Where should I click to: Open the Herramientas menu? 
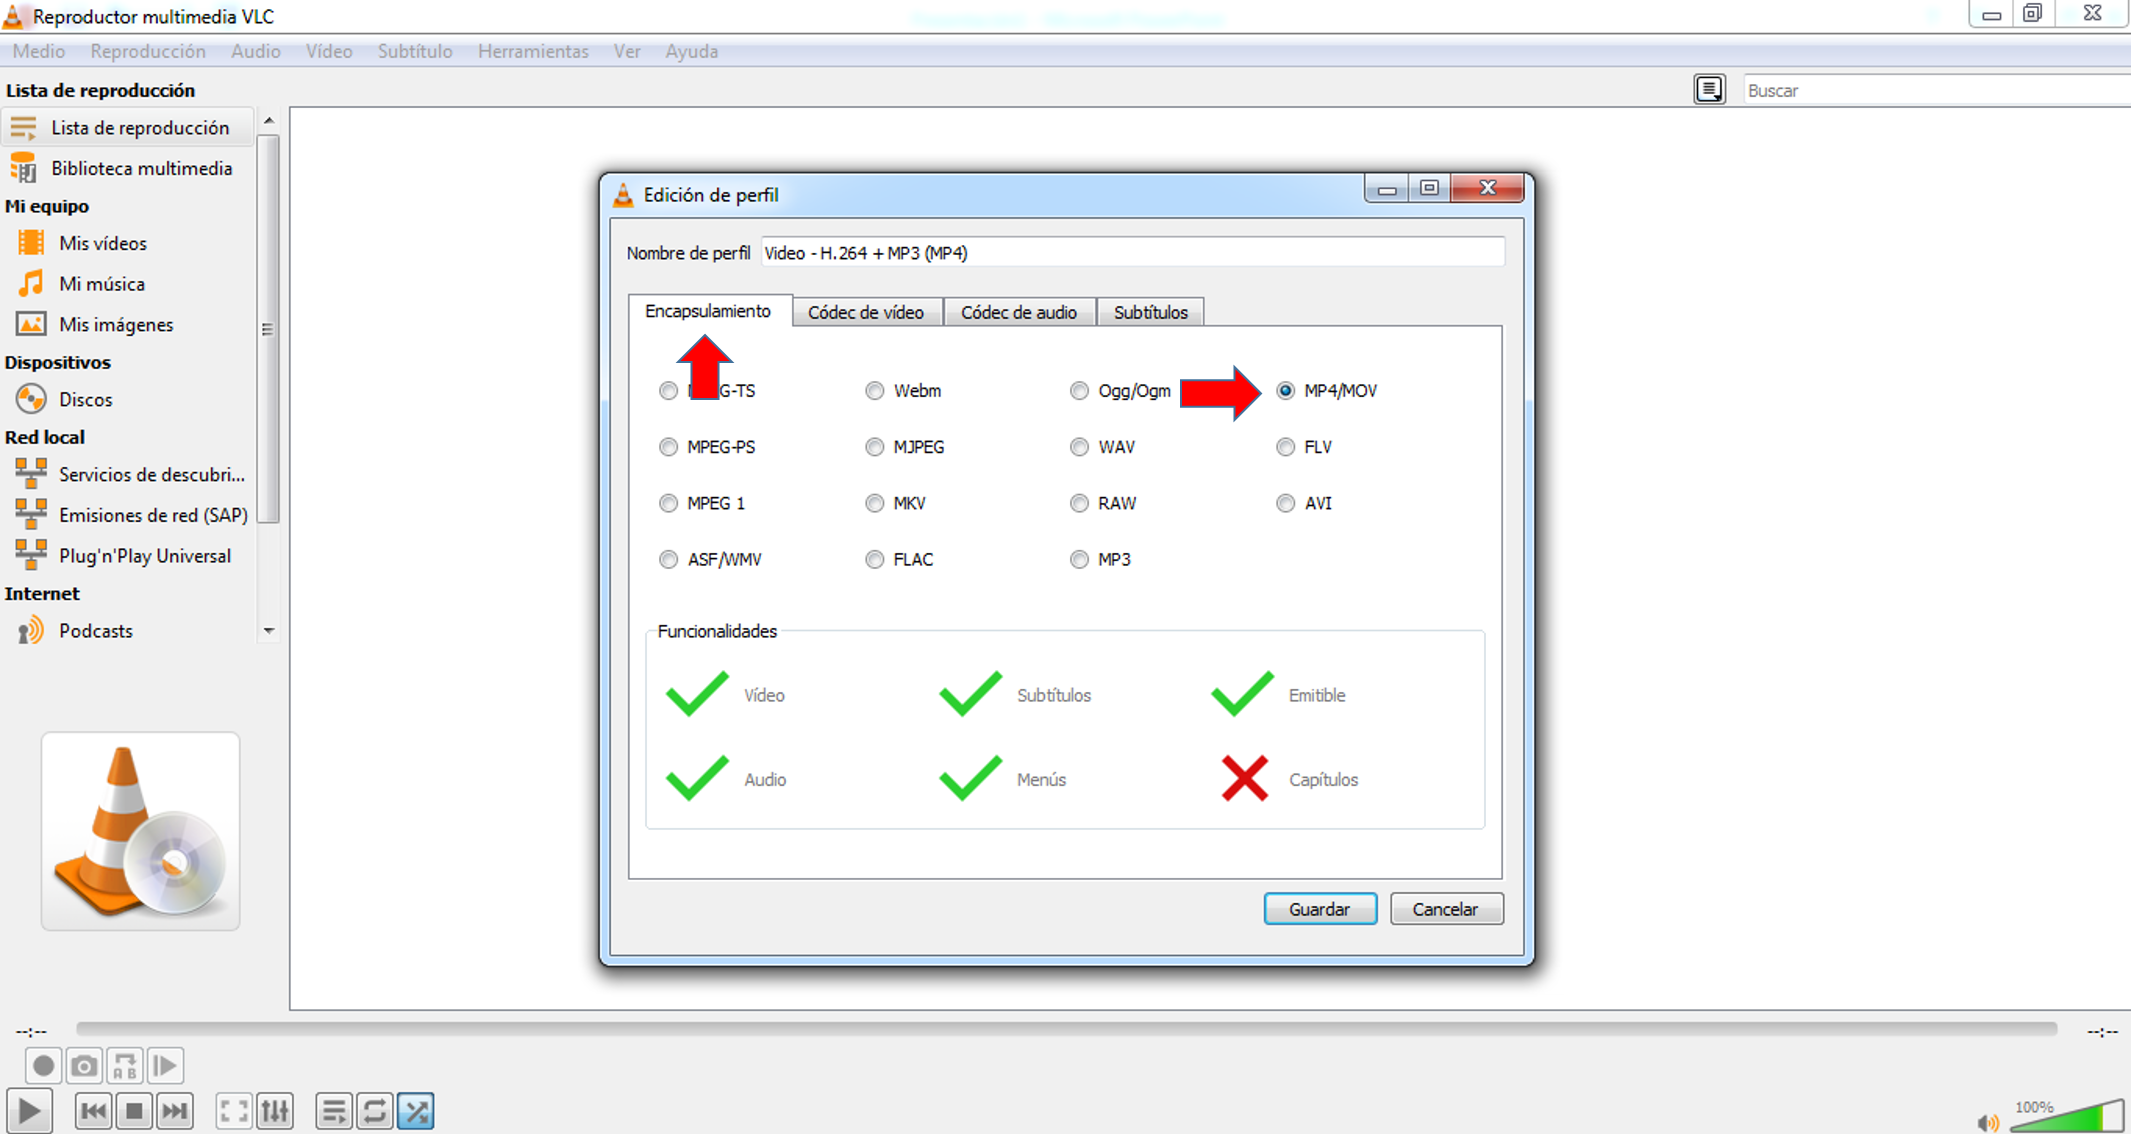click(x=533, y=51)
